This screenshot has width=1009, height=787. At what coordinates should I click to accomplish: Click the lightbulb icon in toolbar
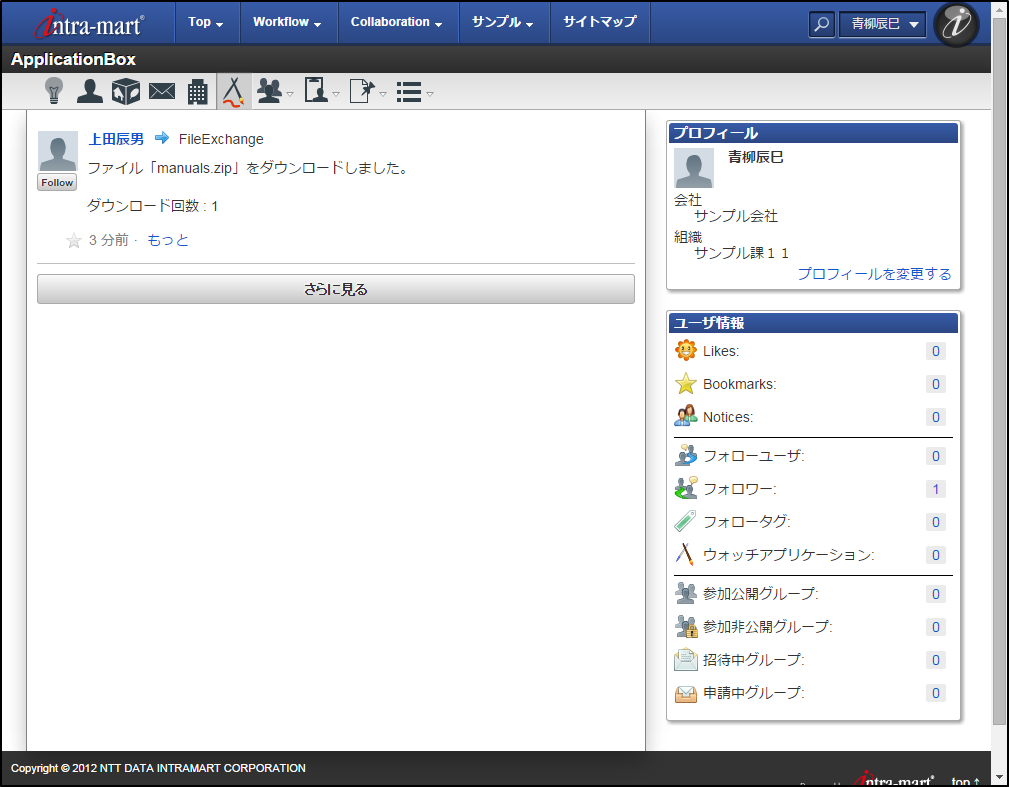tap(54, 91)
